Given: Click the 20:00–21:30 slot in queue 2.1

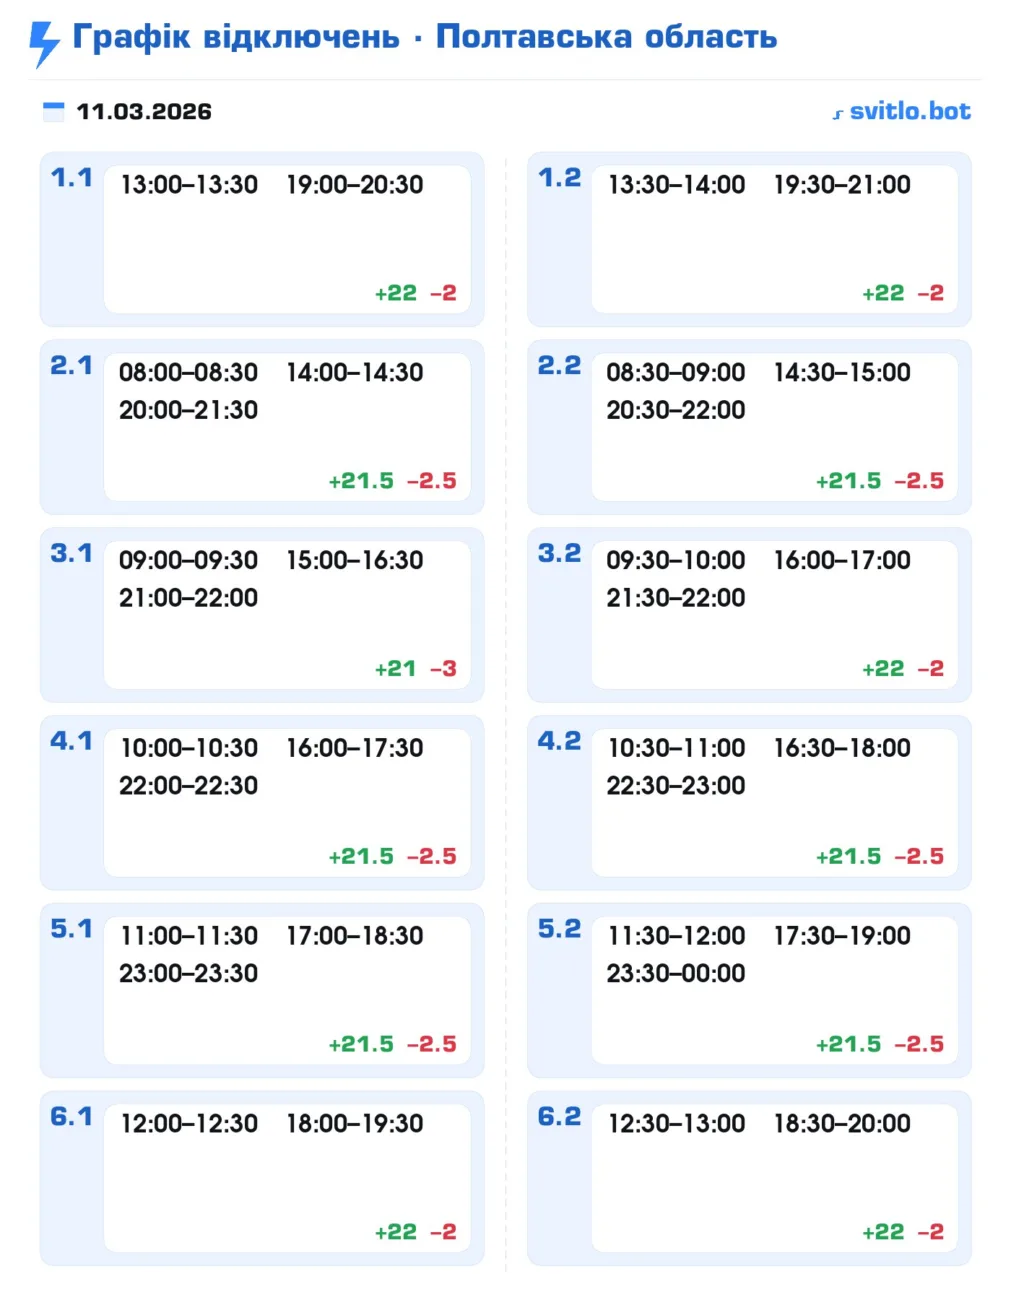Looking at the screenshot, I should pyautogui.click(x=189, y=410).
